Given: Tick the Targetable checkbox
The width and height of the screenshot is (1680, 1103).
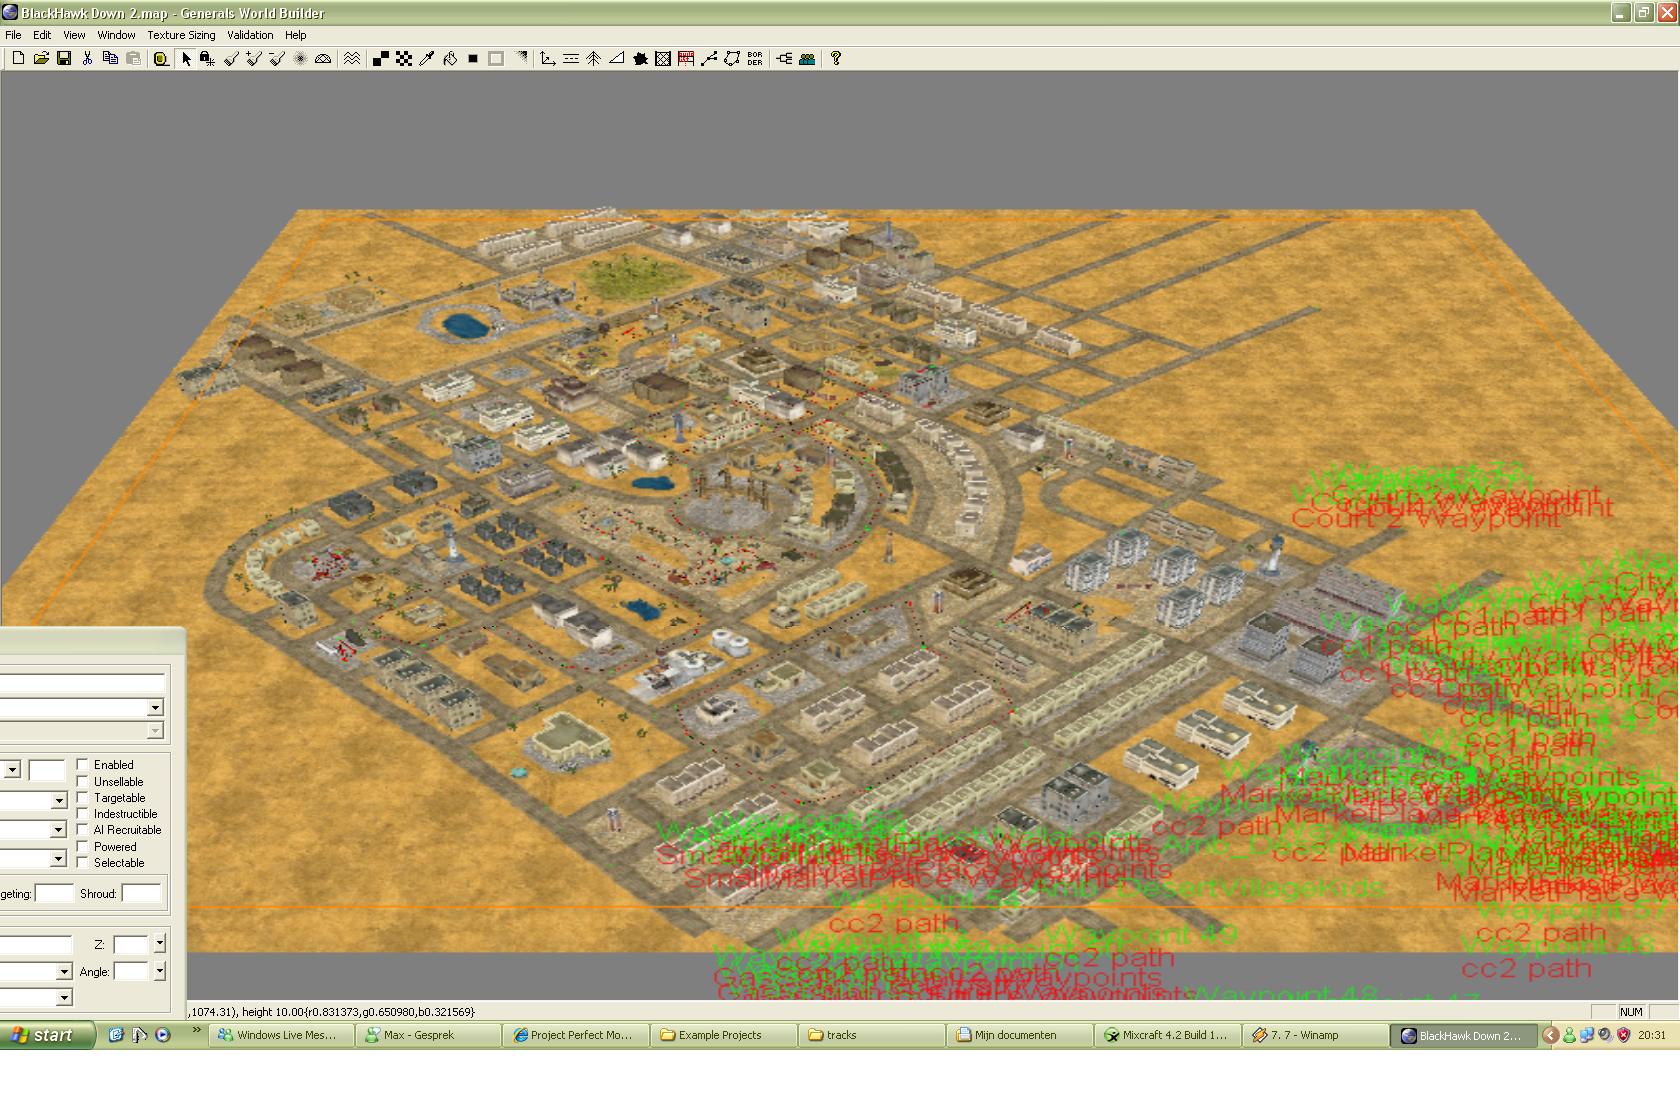Looking at the screenshot, I should tap(83, 798).
